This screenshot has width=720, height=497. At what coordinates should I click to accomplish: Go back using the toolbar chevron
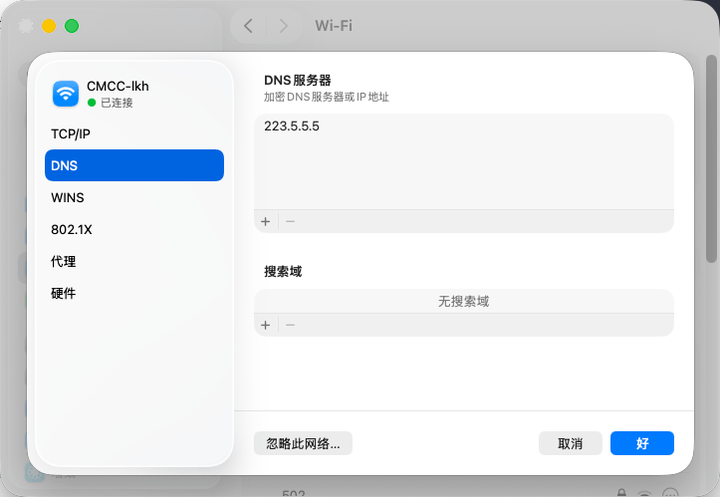point(248,26)
